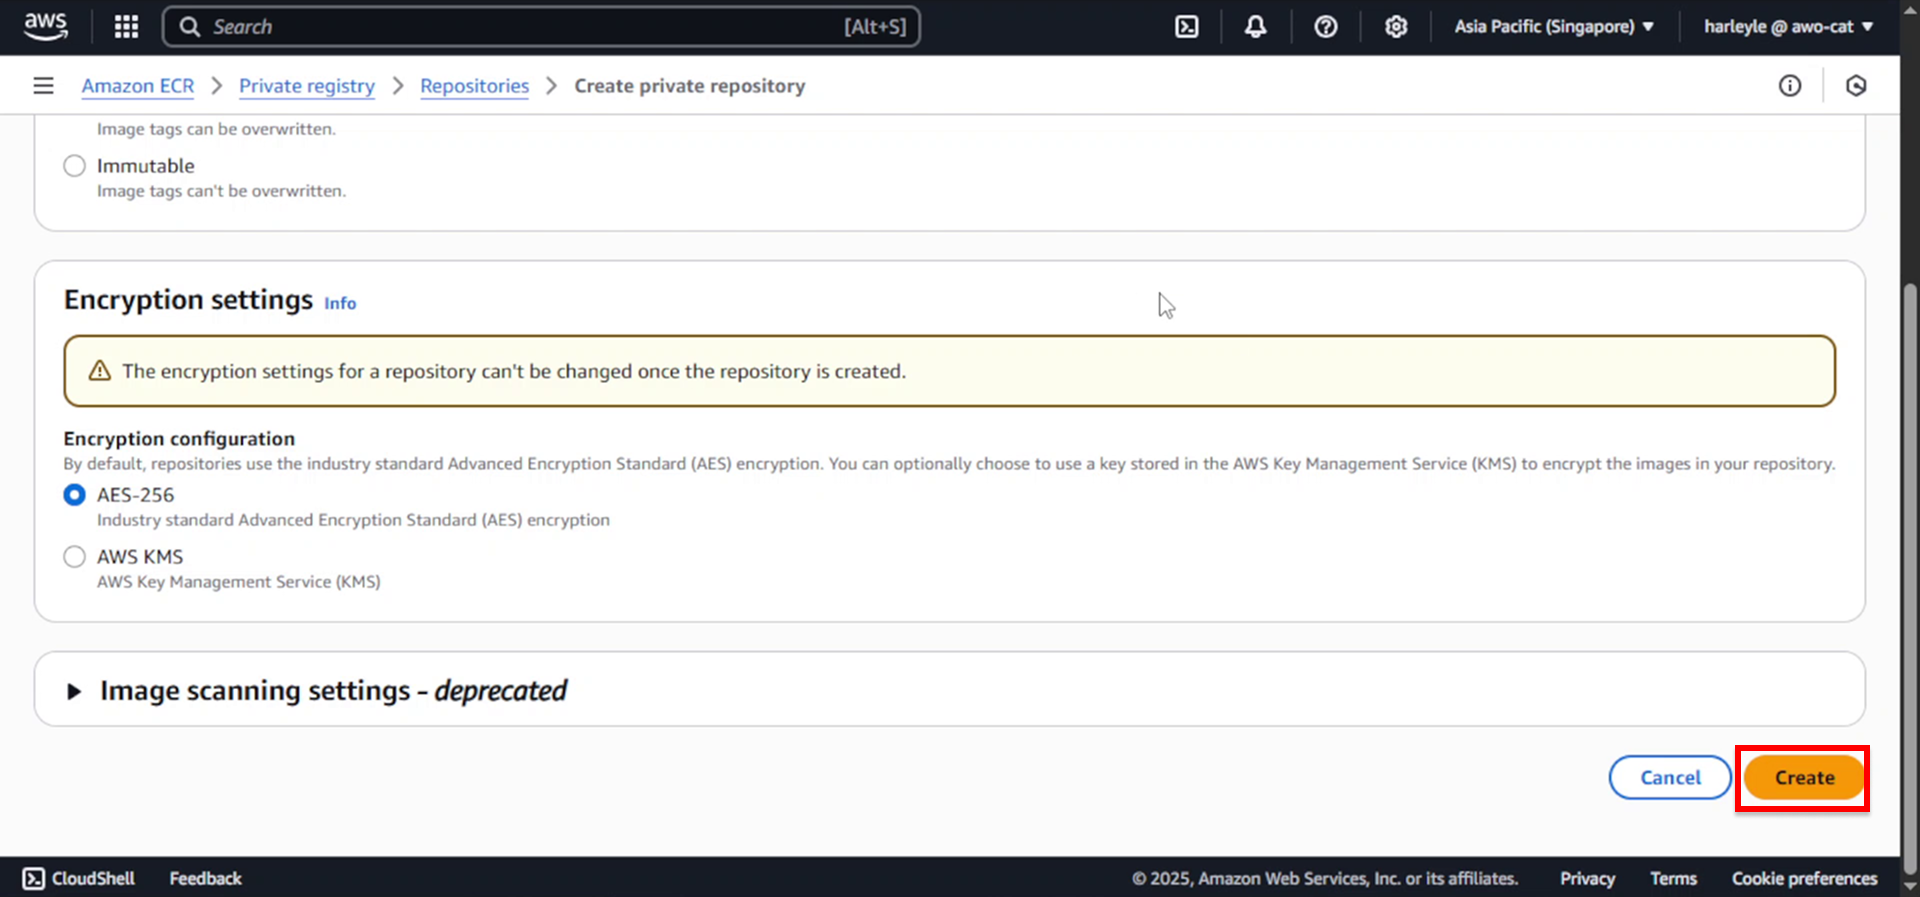1920x897 pixels.
Task: Click 'Image tags can't be overwritten.' text
Action: [x=221, y=191]
